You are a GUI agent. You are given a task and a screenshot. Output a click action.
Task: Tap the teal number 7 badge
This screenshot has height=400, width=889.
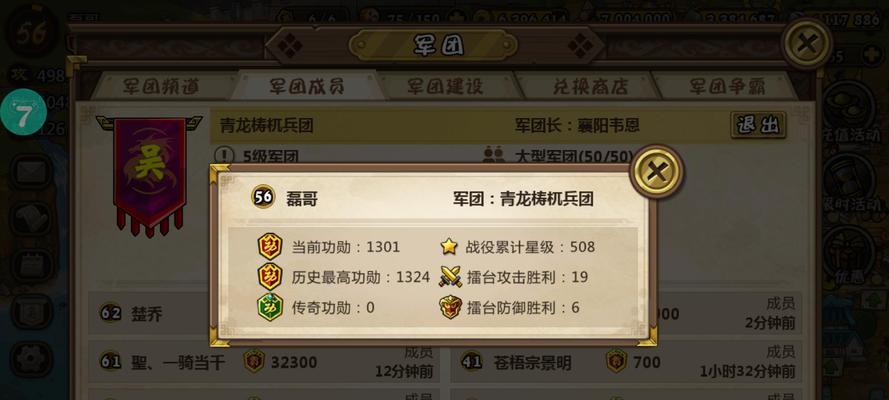(x=23, y=113)
